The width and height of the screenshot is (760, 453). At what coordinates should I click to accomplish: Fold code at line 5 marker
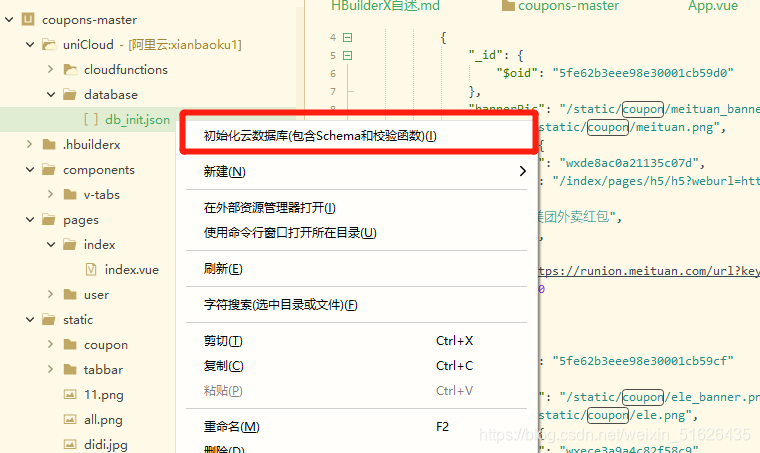(x=348, y=56)
